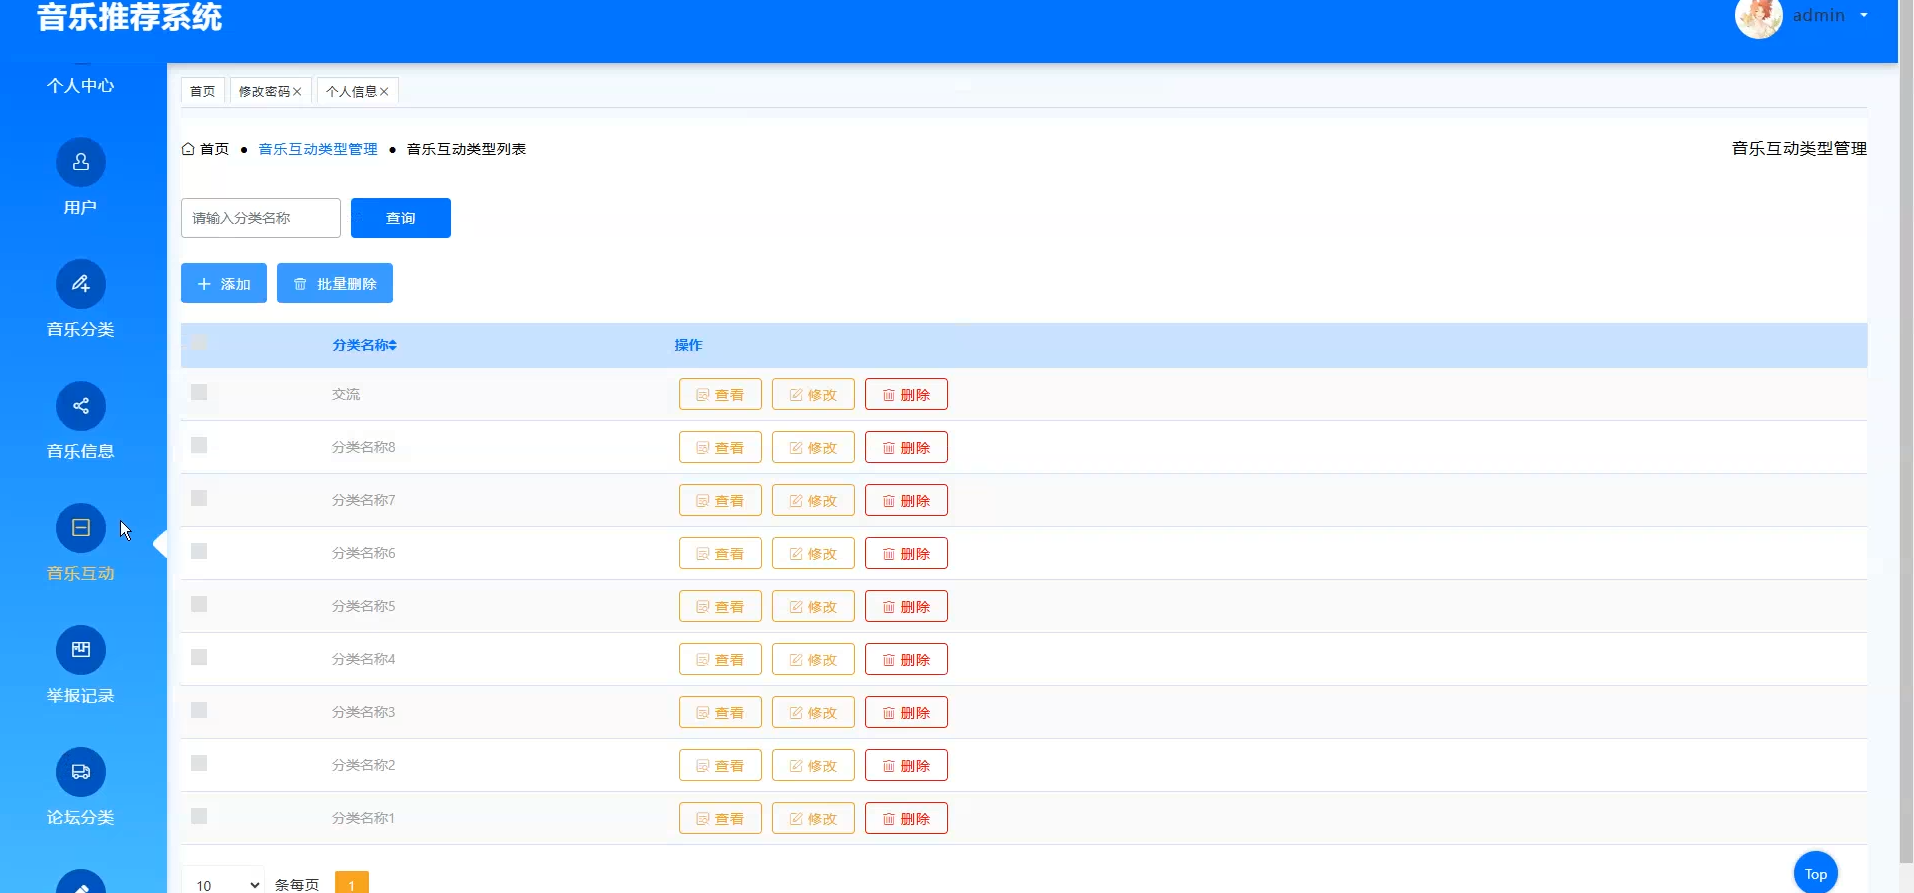Delete the 分类名称6 row
The height and width of the screenshot is (893, 1914).
coord(906,553)
